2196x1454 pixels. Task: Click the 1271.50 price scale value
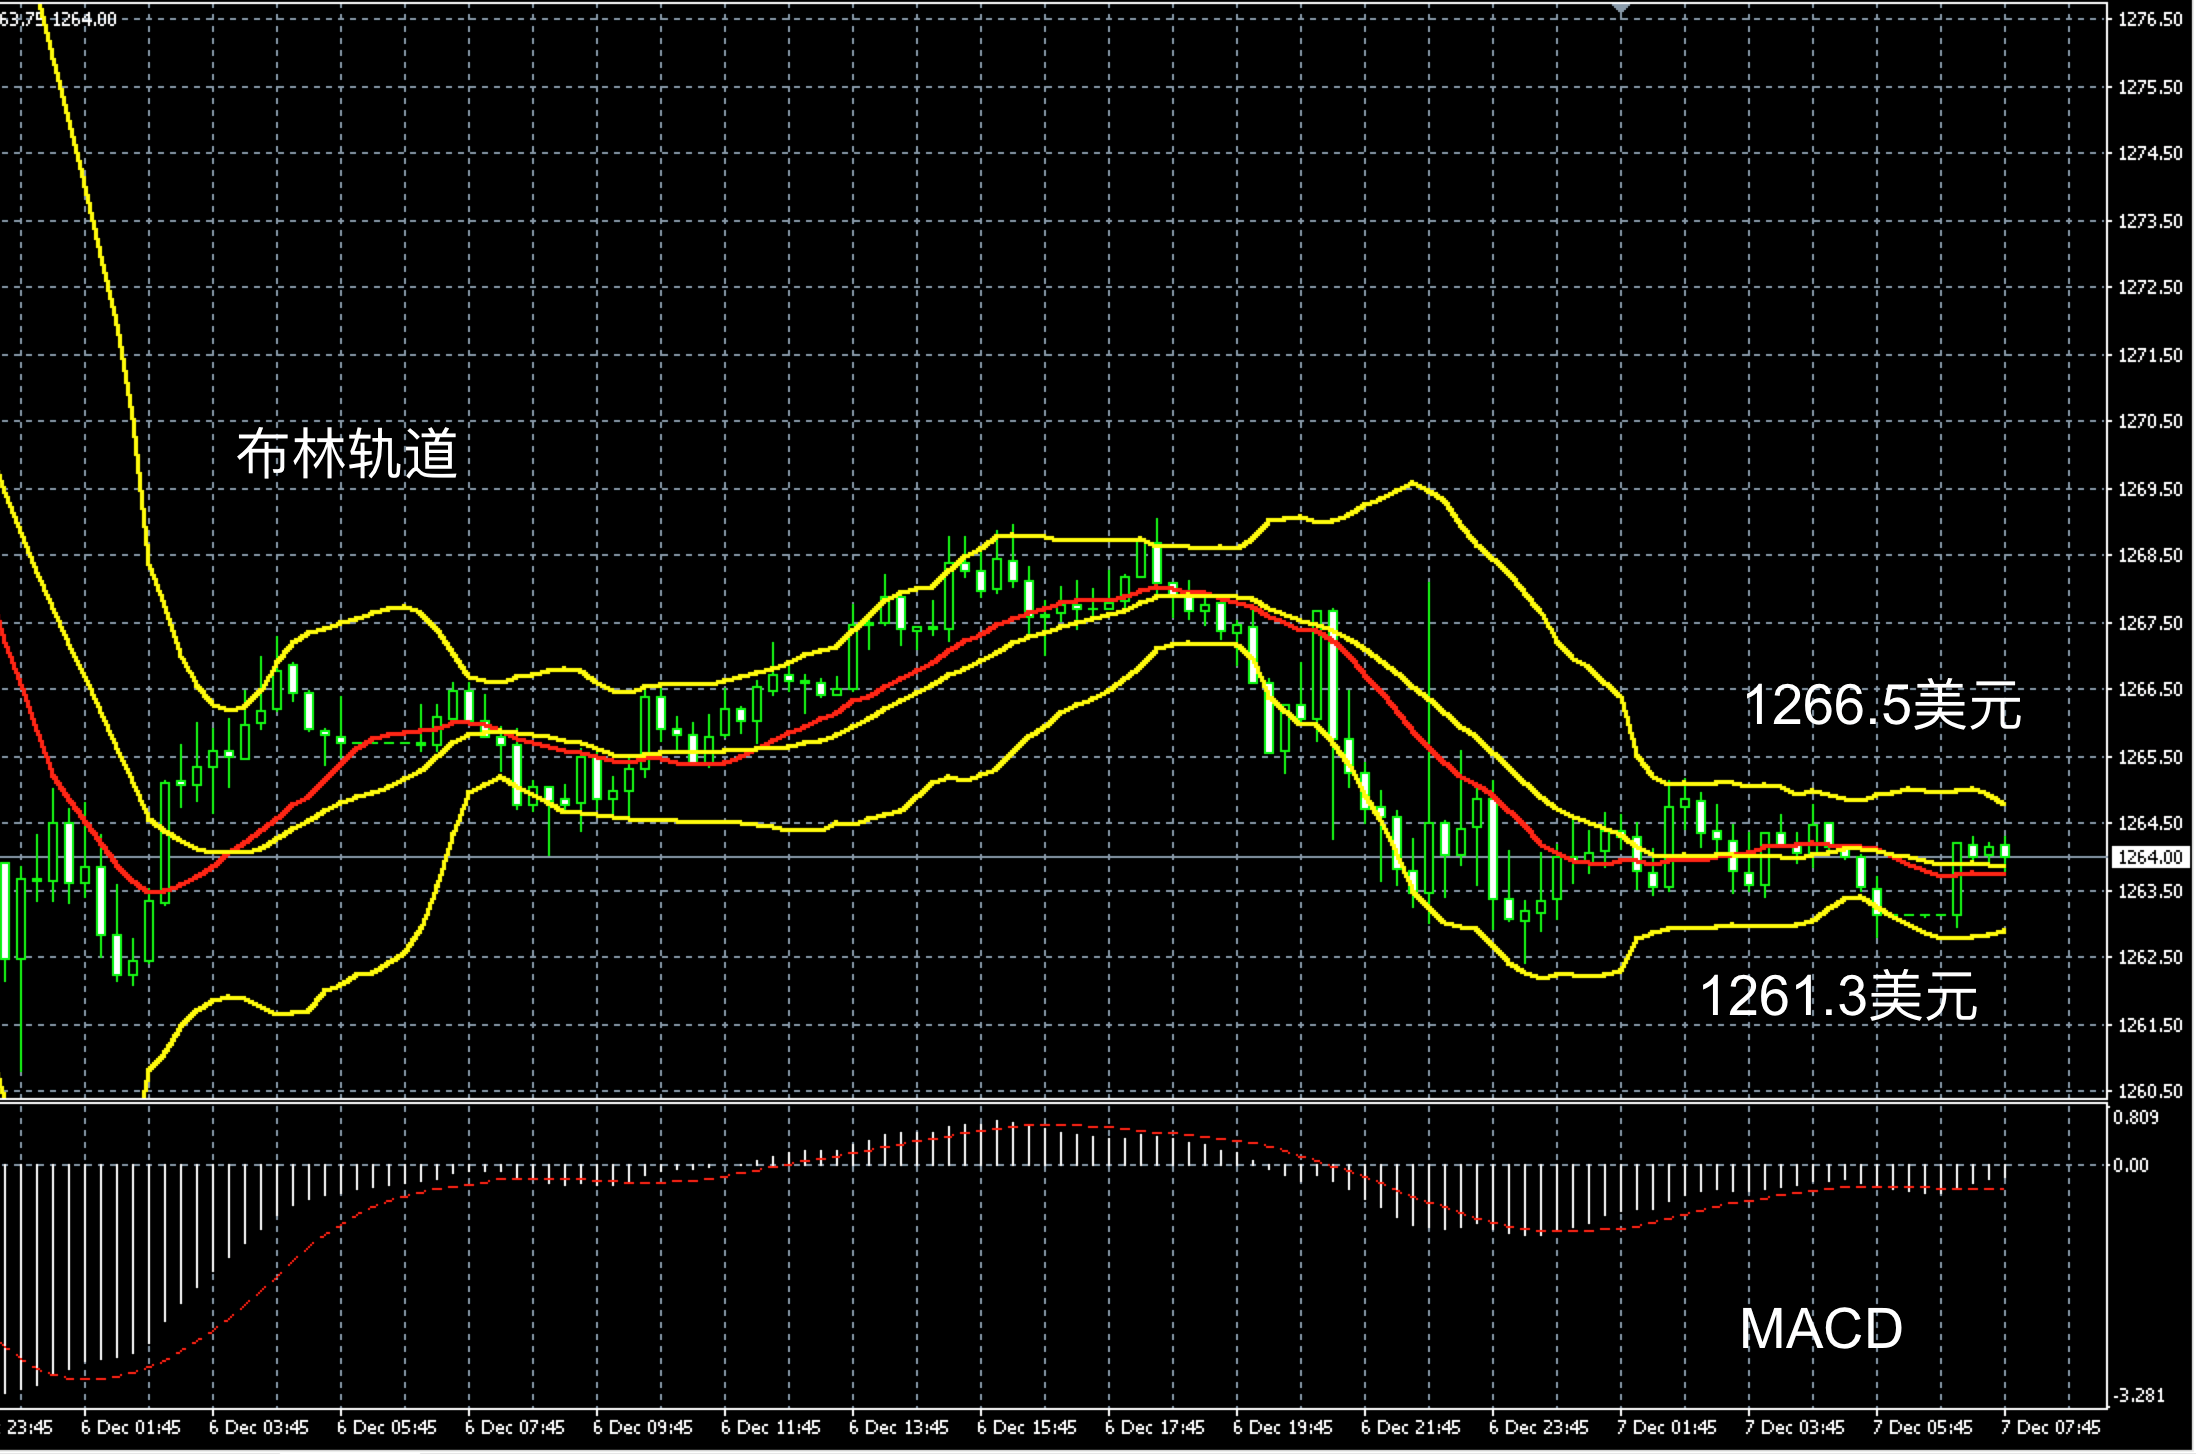pyautogui.click(x=2150, y=355)
